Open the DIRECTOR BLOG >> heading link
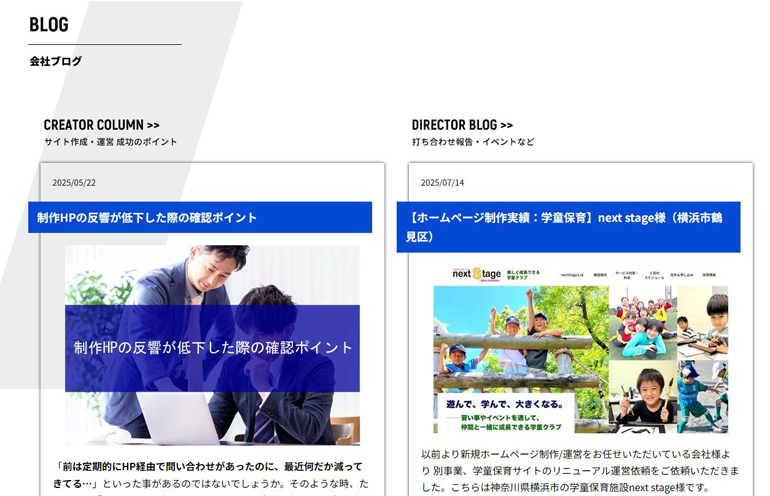The image size is (770, 496). pos(462,125)
